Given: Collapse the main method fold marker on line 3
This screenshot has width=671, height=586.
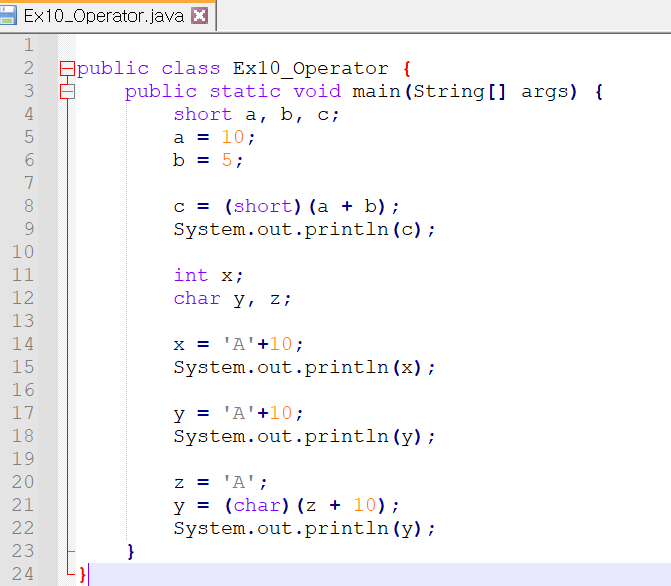Looking at the screenshot, I should [67, 92].
